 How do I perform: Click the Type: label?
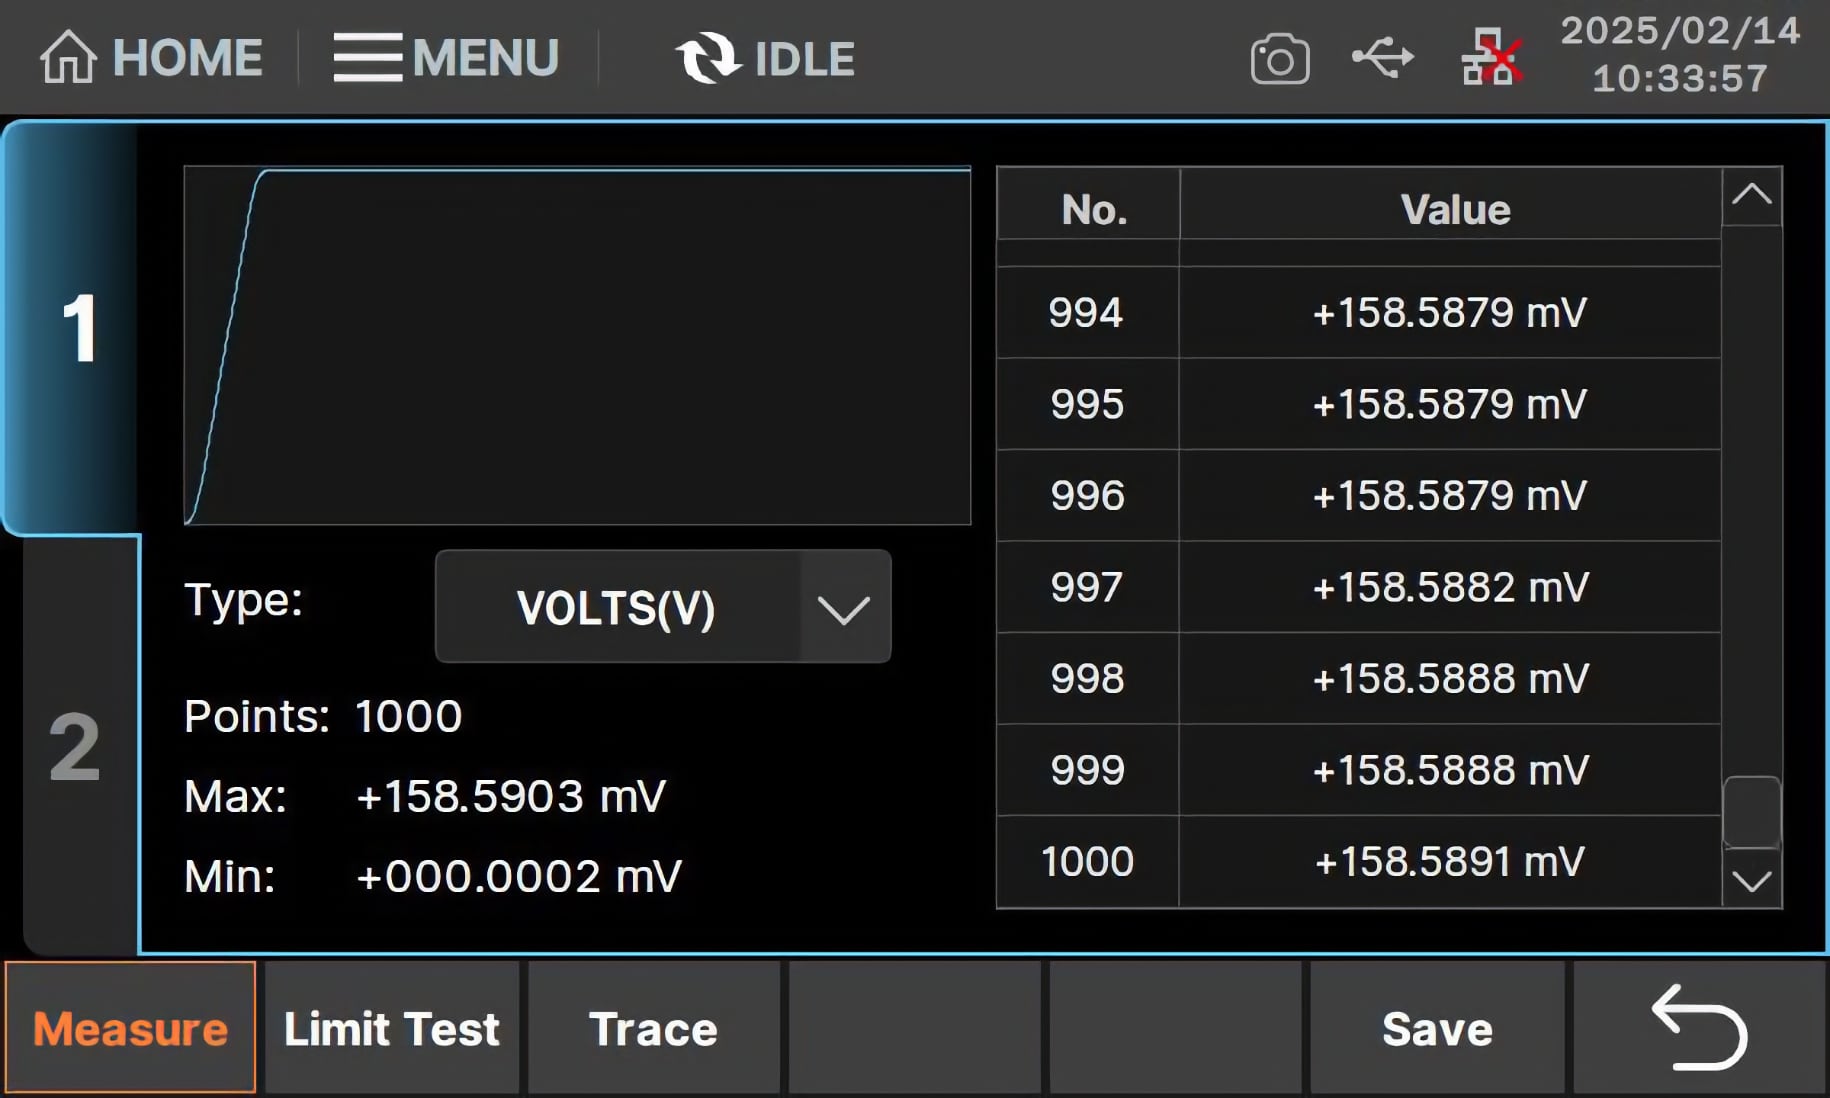coord(243,600)
